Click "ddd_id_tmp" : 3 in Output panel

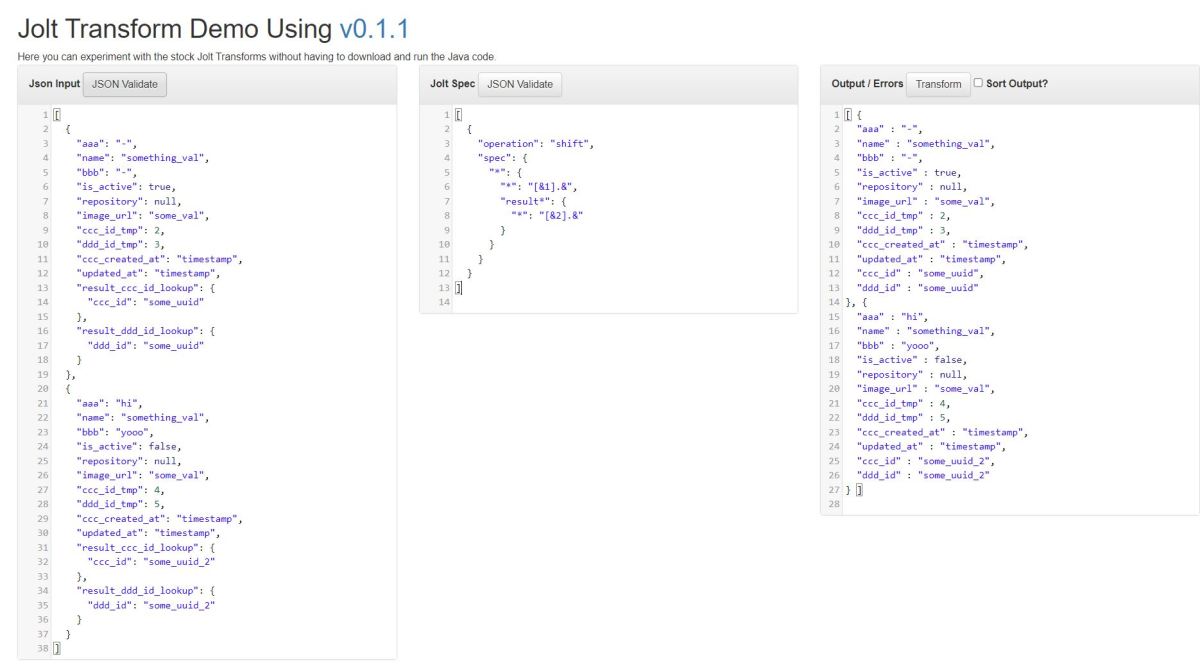point(904,229)
